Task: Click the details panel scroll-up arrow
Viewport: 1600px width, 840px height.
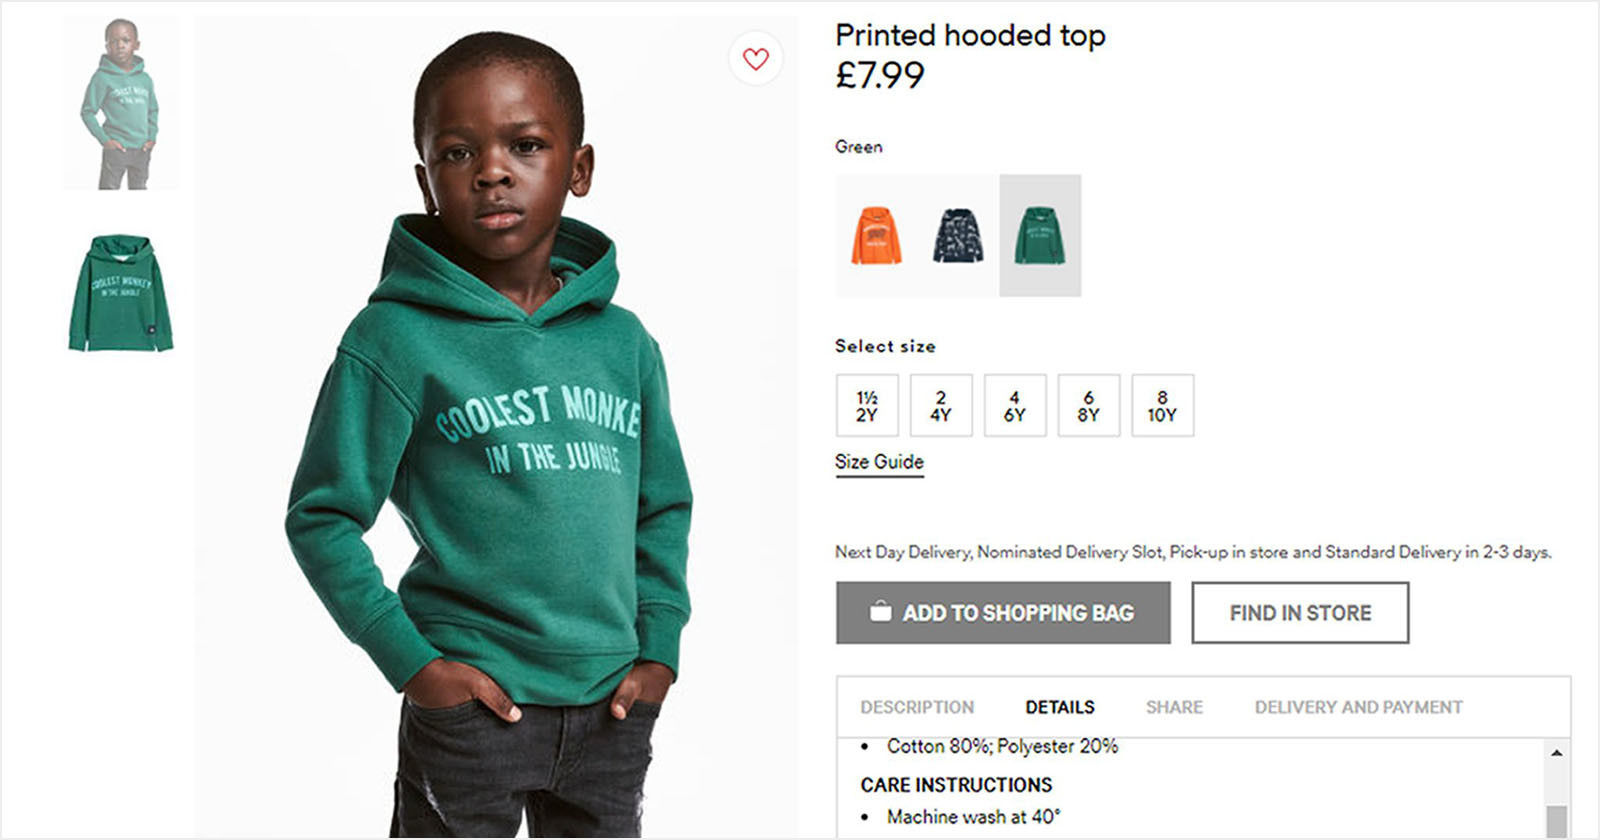Action: [x=1556, y=753]
